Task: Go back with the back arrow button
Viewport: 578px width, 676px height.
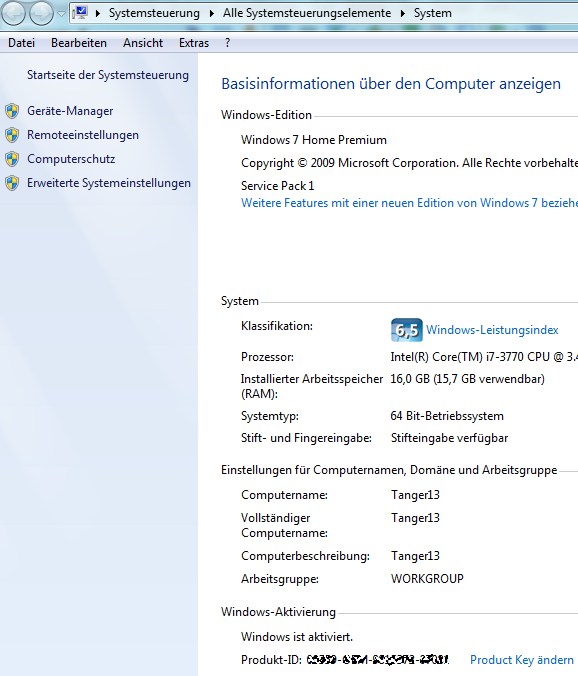Action: pos(13,13)
